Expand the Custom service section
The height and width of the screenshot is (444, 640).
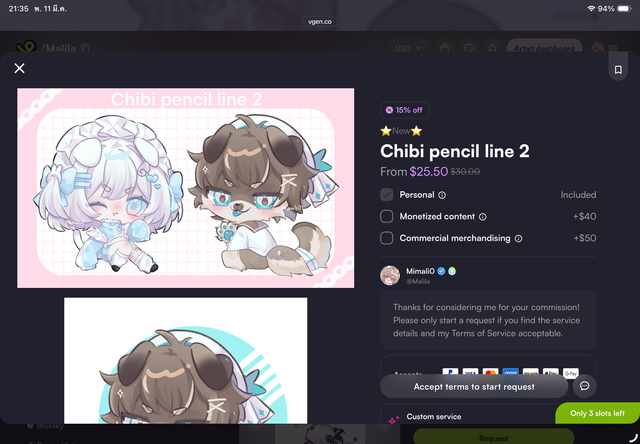coord(433,417)
